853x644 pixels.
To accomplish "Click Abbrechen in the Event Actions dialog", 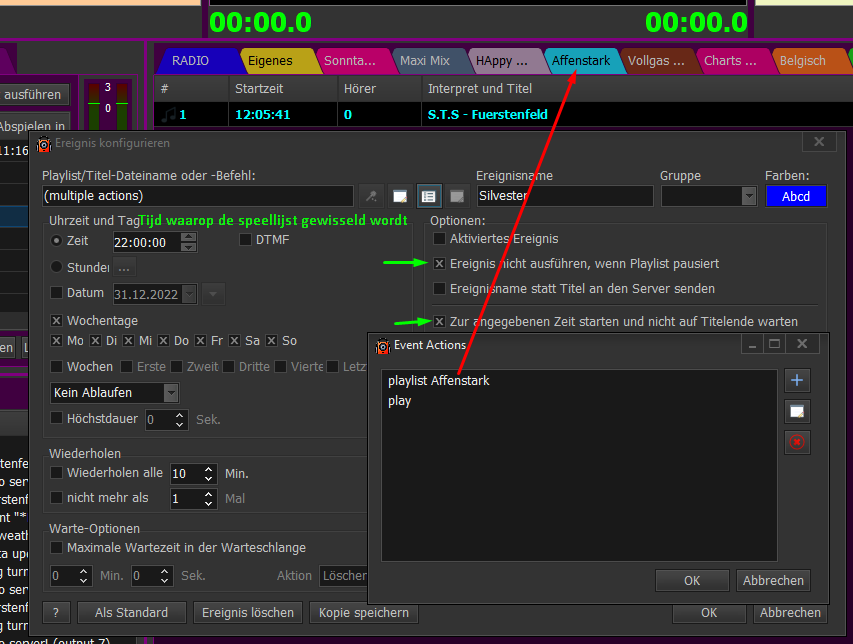I will tap(773, 580).
